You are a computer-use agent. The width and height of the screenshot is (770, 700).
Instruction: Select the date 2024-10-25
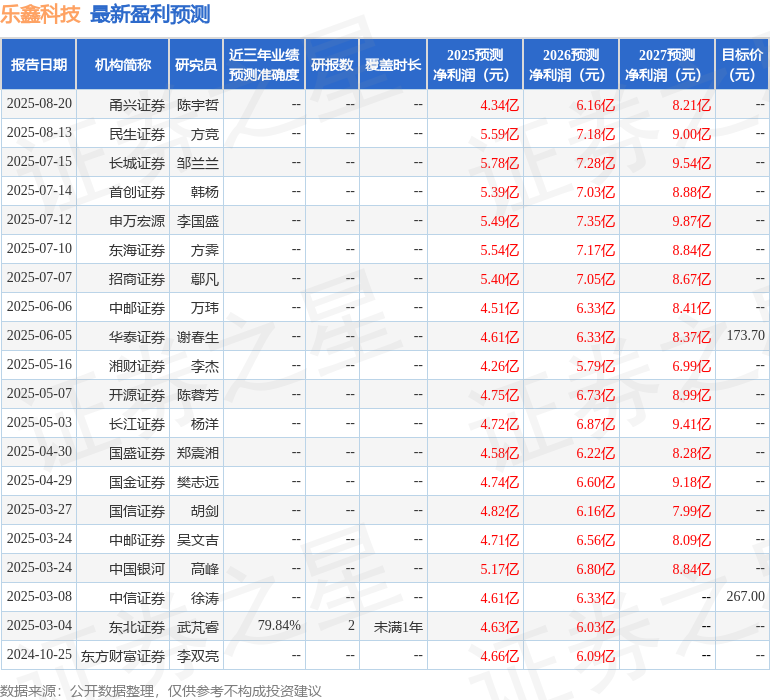click(39, 654)
